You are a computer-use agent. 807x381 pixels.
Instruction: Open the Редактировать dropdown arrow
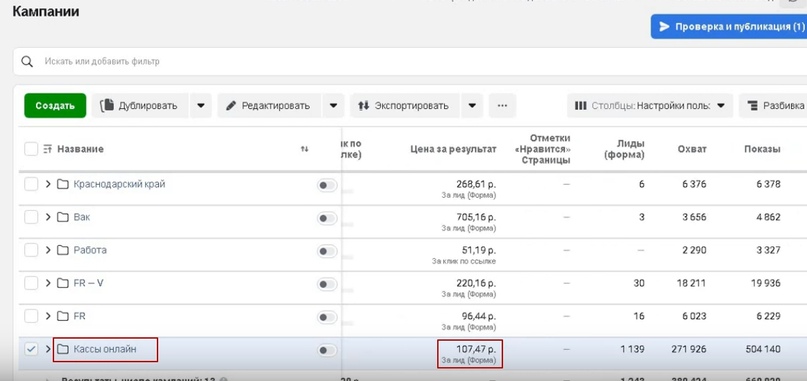click(x=334, y=106)
